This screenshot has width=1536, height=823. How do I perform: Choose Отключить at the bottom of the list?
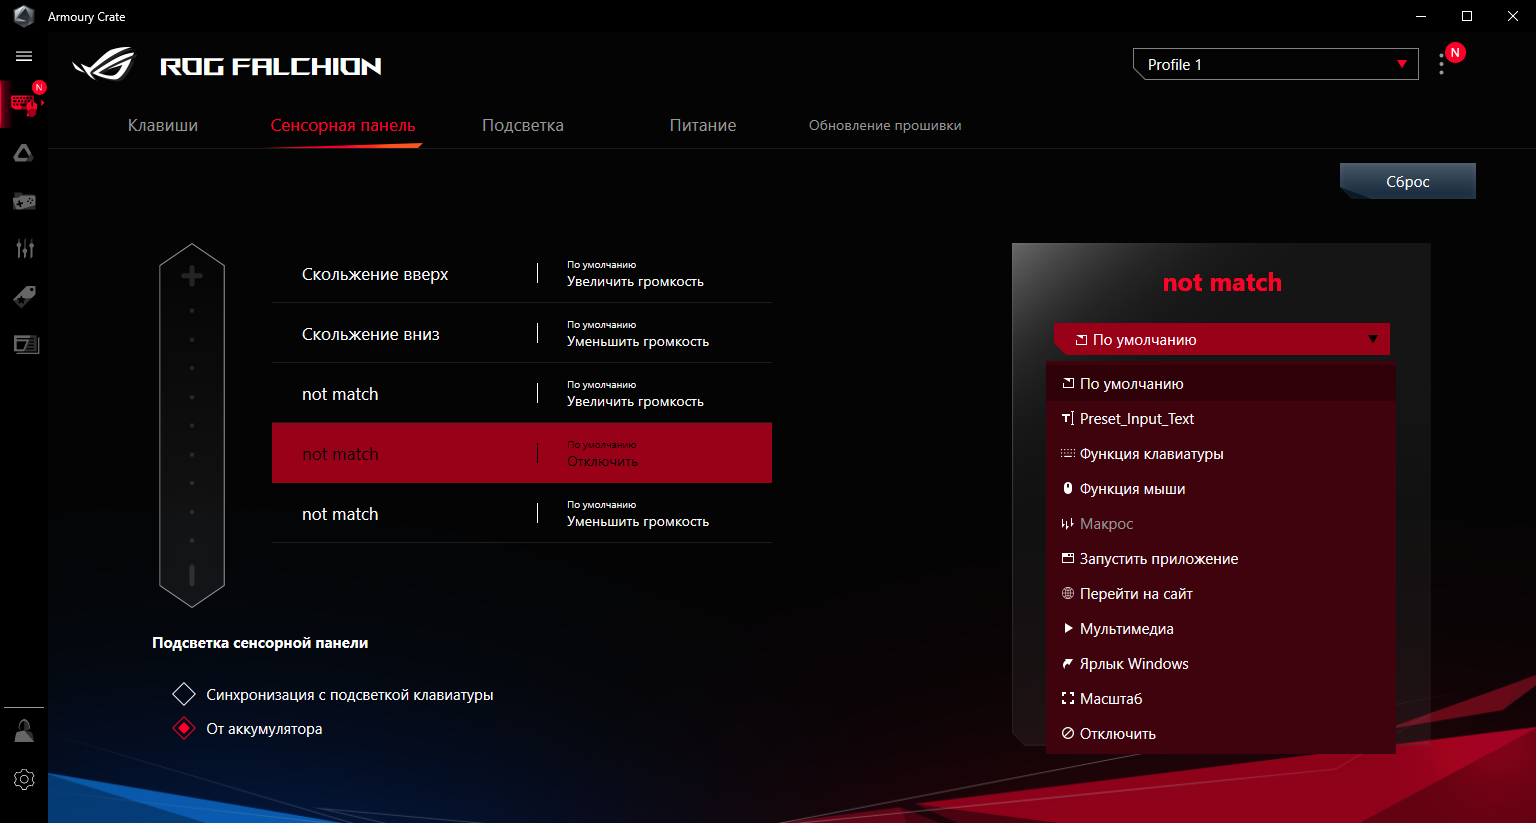coord(1220,733)
